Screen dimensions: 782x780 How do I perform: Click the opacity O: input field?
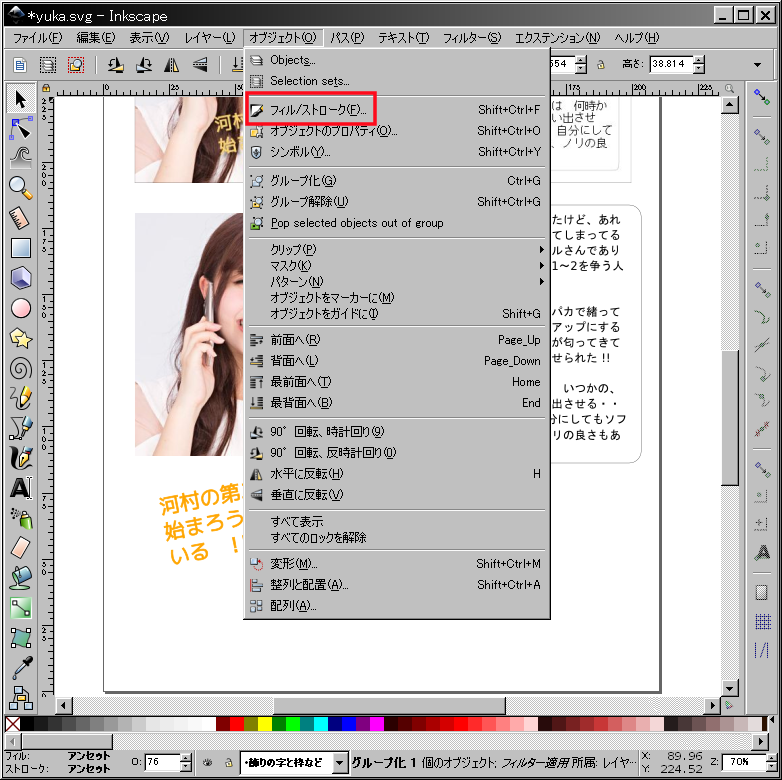(162, 762)
